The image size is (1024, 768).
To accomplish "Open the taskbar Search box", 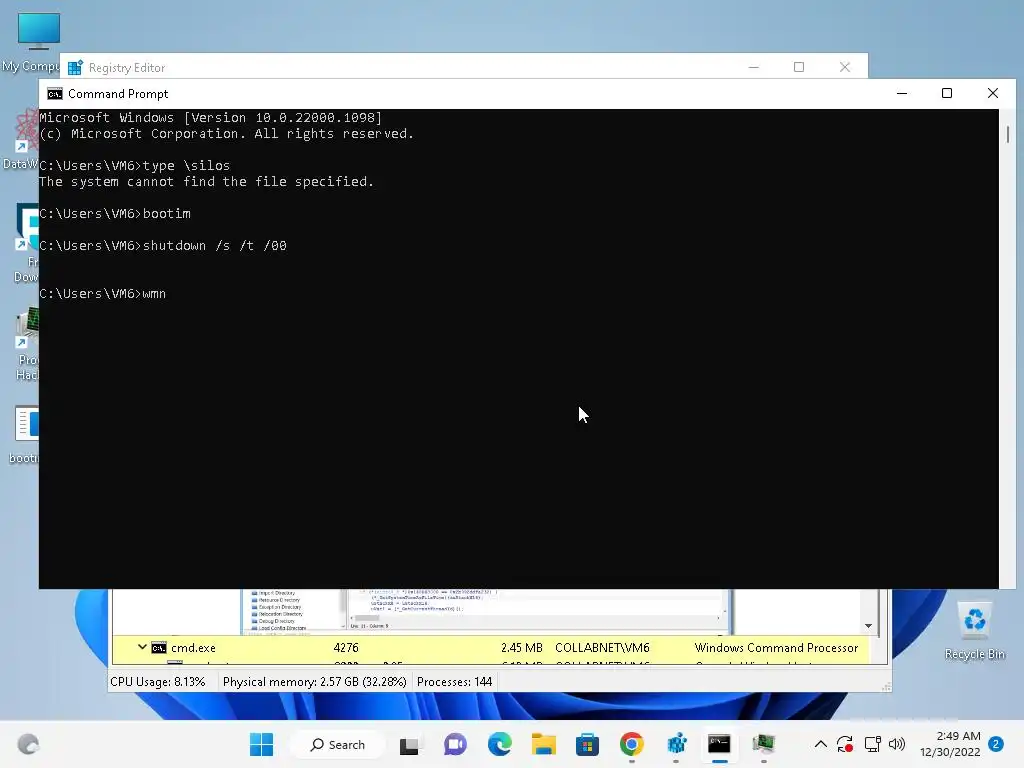I will click(x=338, y=744).
